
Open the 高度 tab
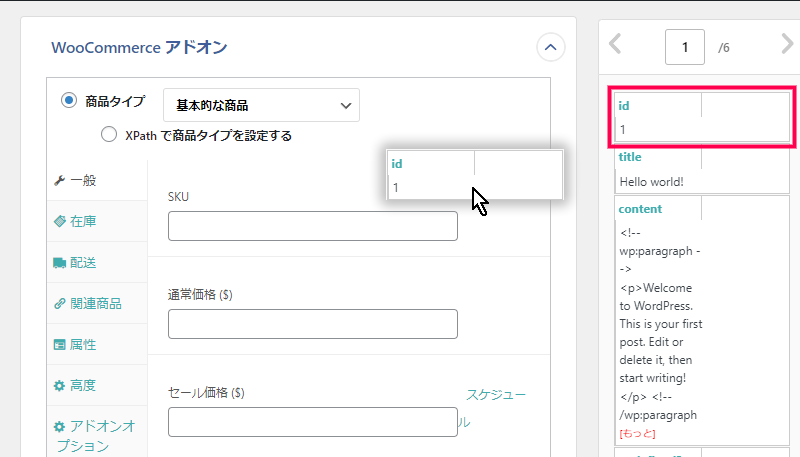point(97,385)
